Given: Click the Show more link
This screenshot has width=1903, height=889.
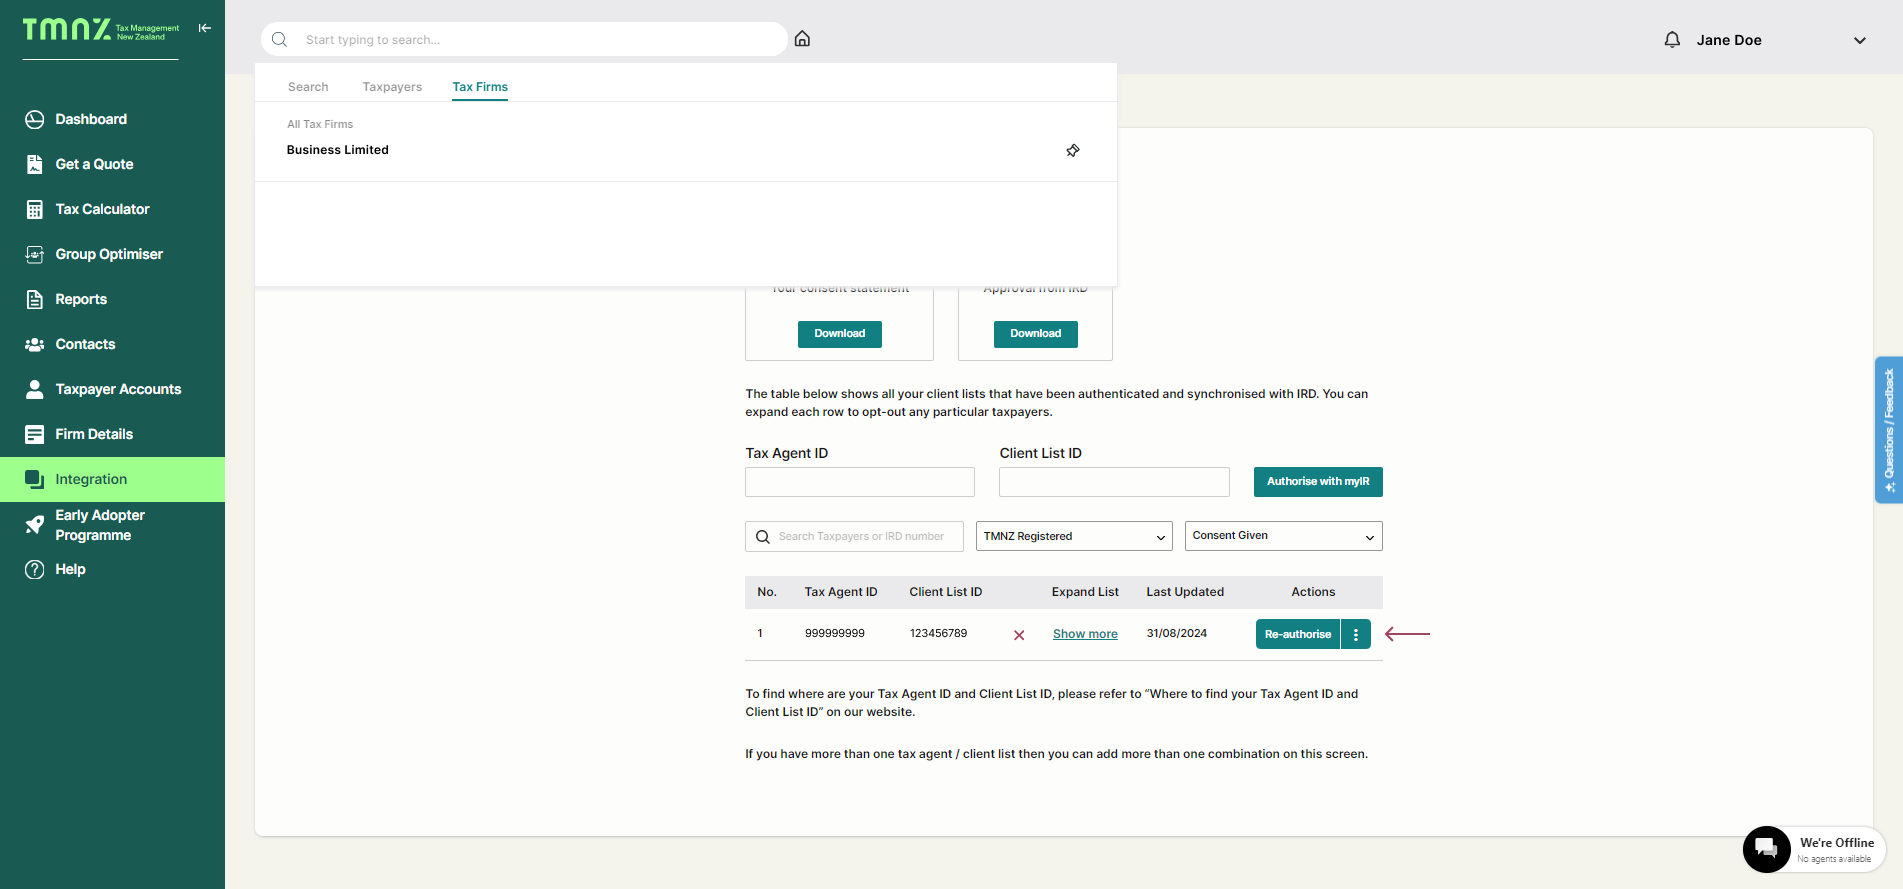Looking at the screenshot, I should (1085, 634).
